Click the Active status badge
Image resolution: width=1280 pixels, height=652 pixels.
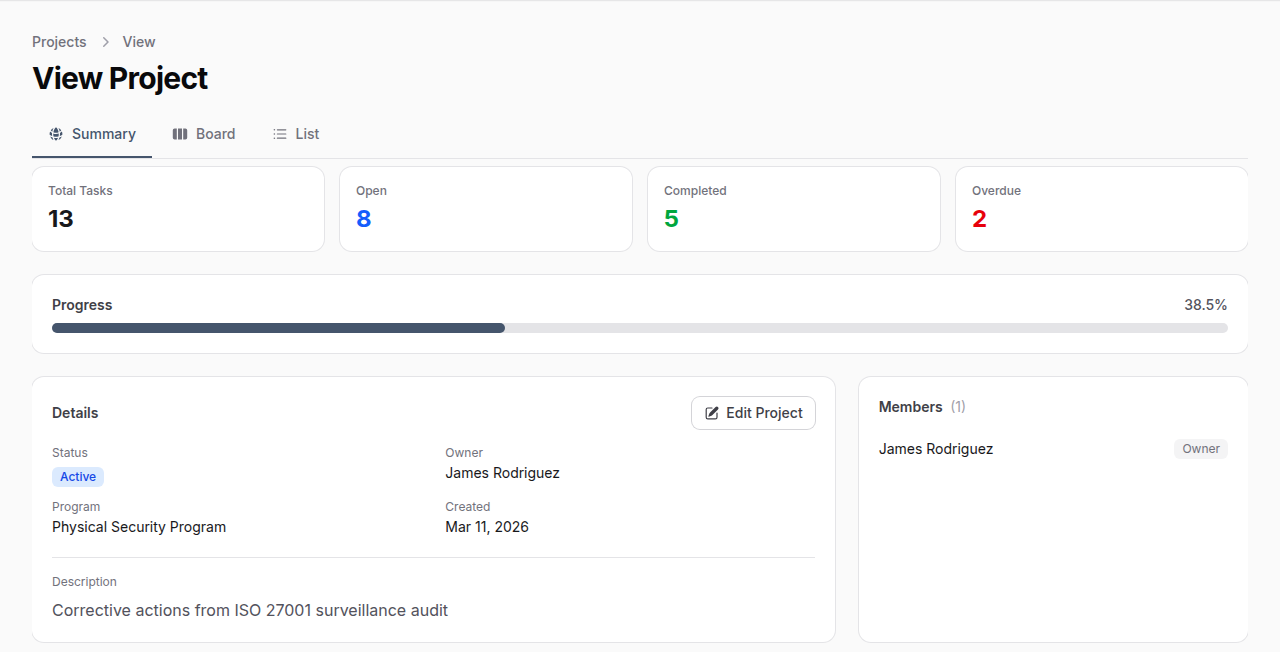click(77, 476)
